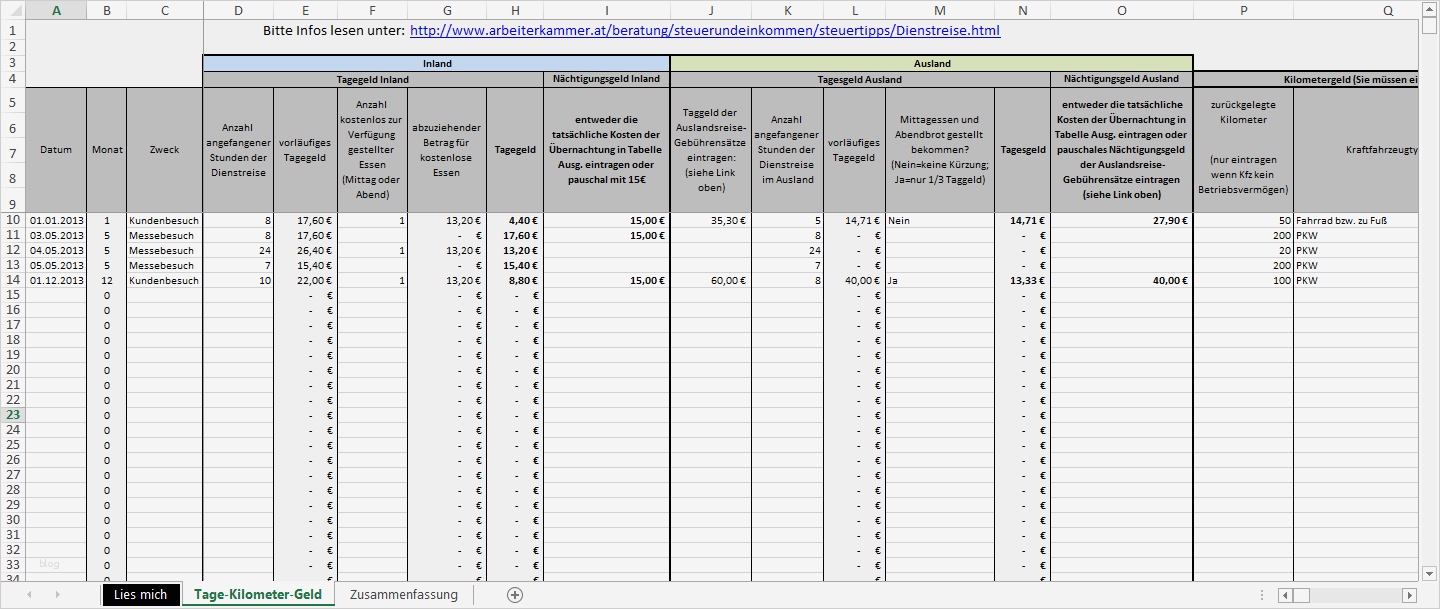Click the right arrow of the horizontal scrollbar

[x=1409, y=595]
